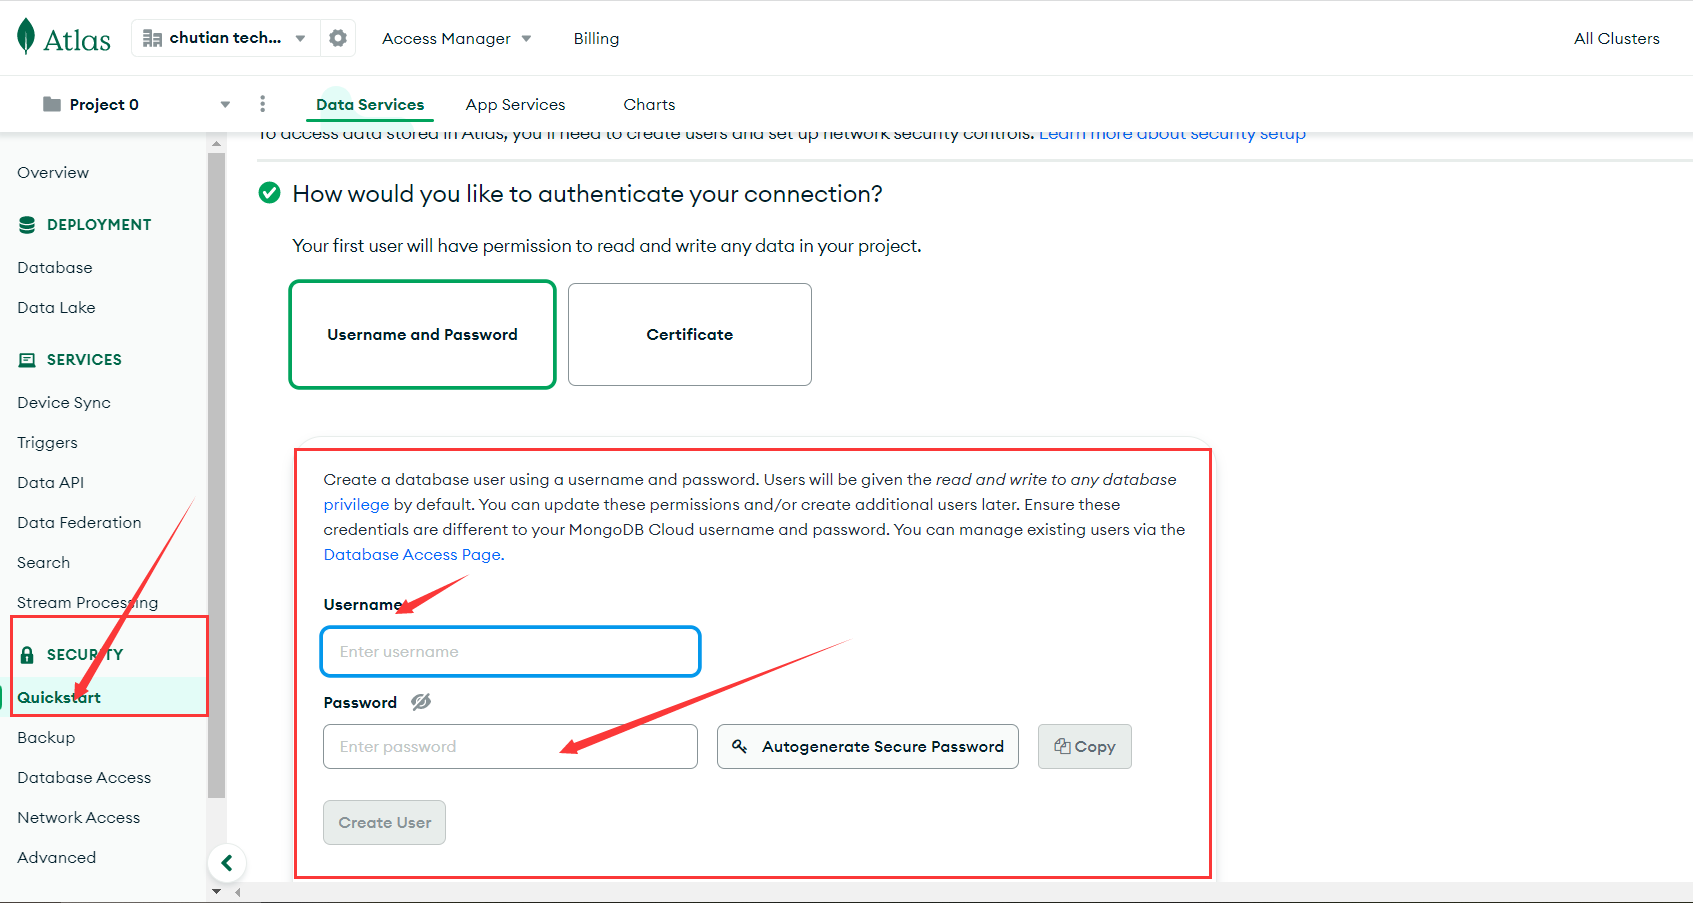The width and height of the screenshot is (1693, 903).
Task: Collapse sidebar with left chevron button
Action: tap(227, 863)
